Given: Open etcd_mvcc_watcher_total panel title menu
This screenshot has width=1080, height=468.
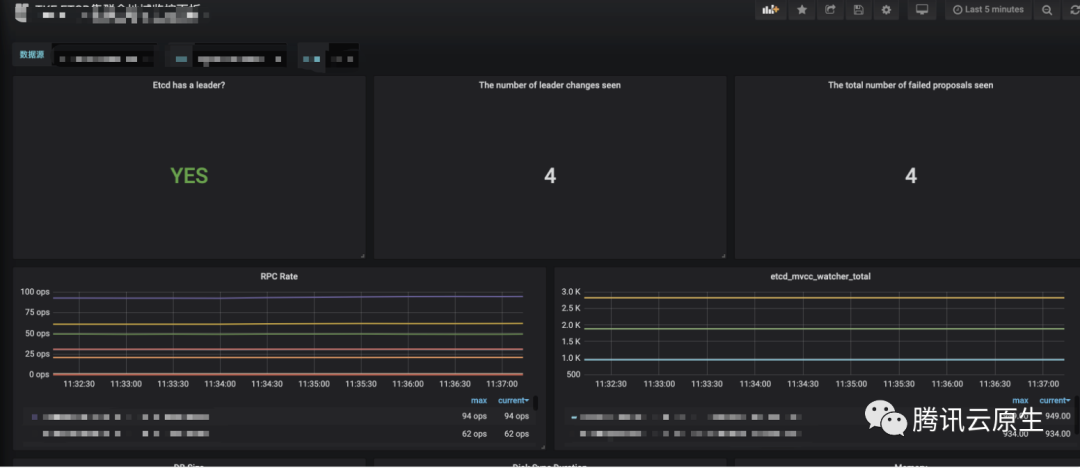Looking at the screenshot, I should coord(817,276).
